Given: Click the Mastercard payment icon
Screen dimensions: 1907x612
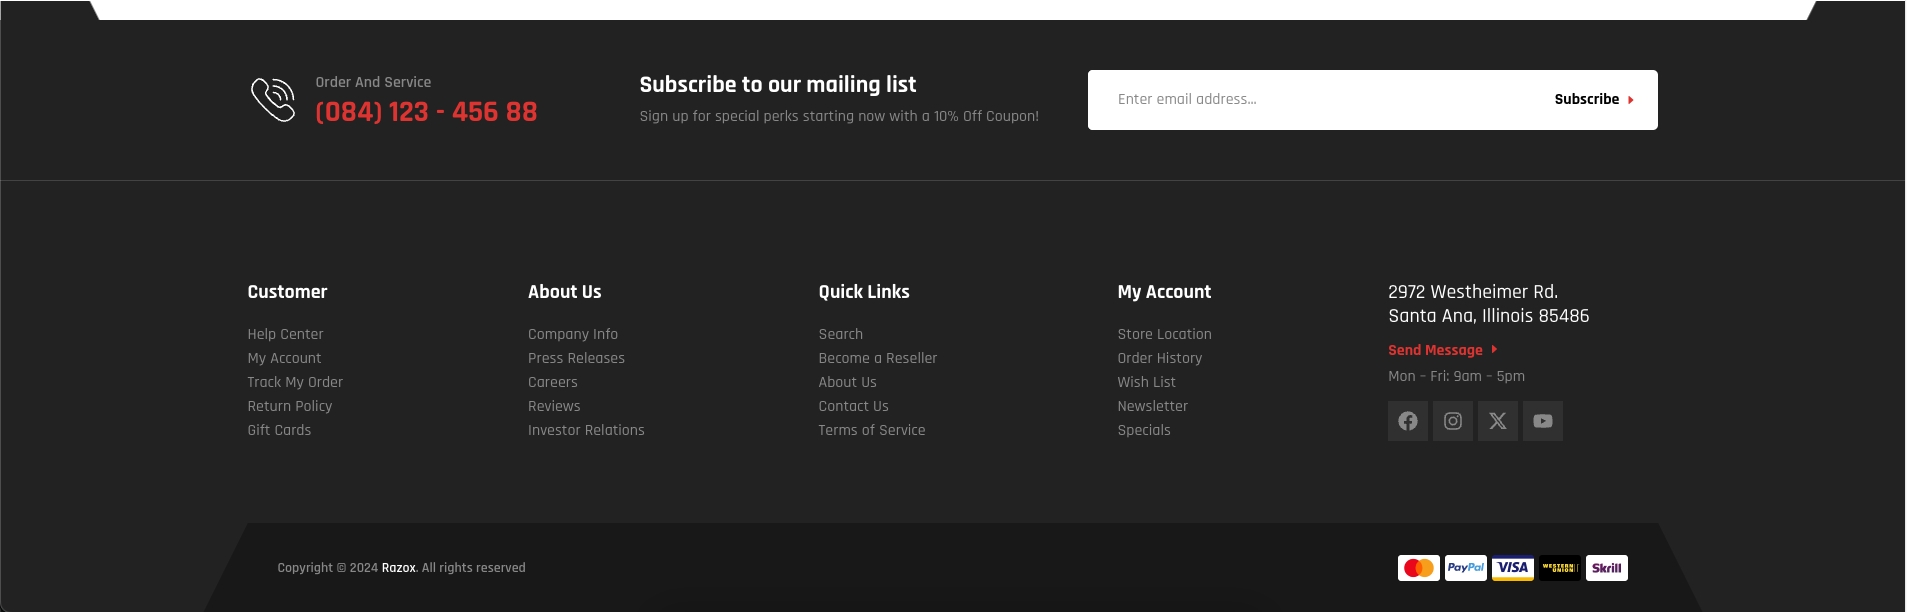Looking at the screenshot, I should coord(1418,568).
